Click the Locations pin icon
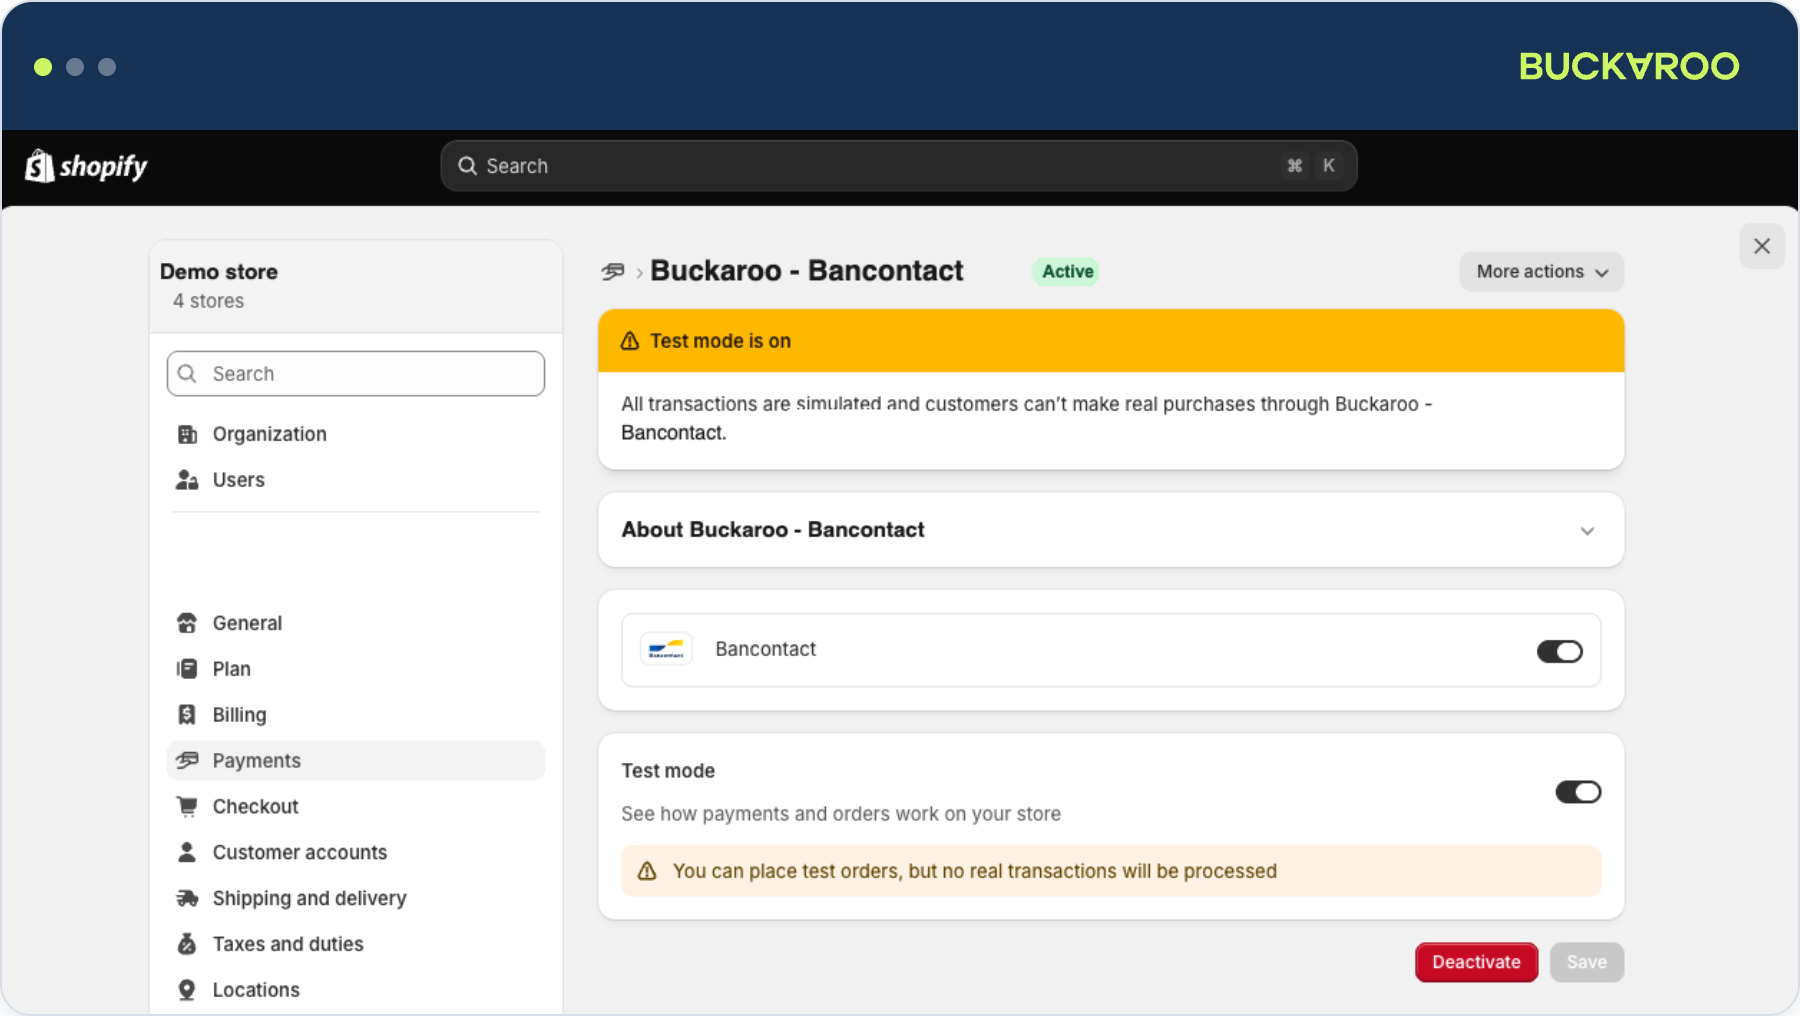Image resolution: width=1800 pixels, height=1016 pixels. coord(187,990)
